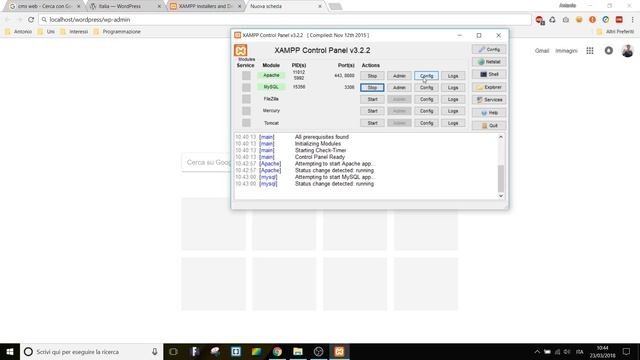Open Chrome from the taskbar

pyautogui.click(x=277, y=351)
